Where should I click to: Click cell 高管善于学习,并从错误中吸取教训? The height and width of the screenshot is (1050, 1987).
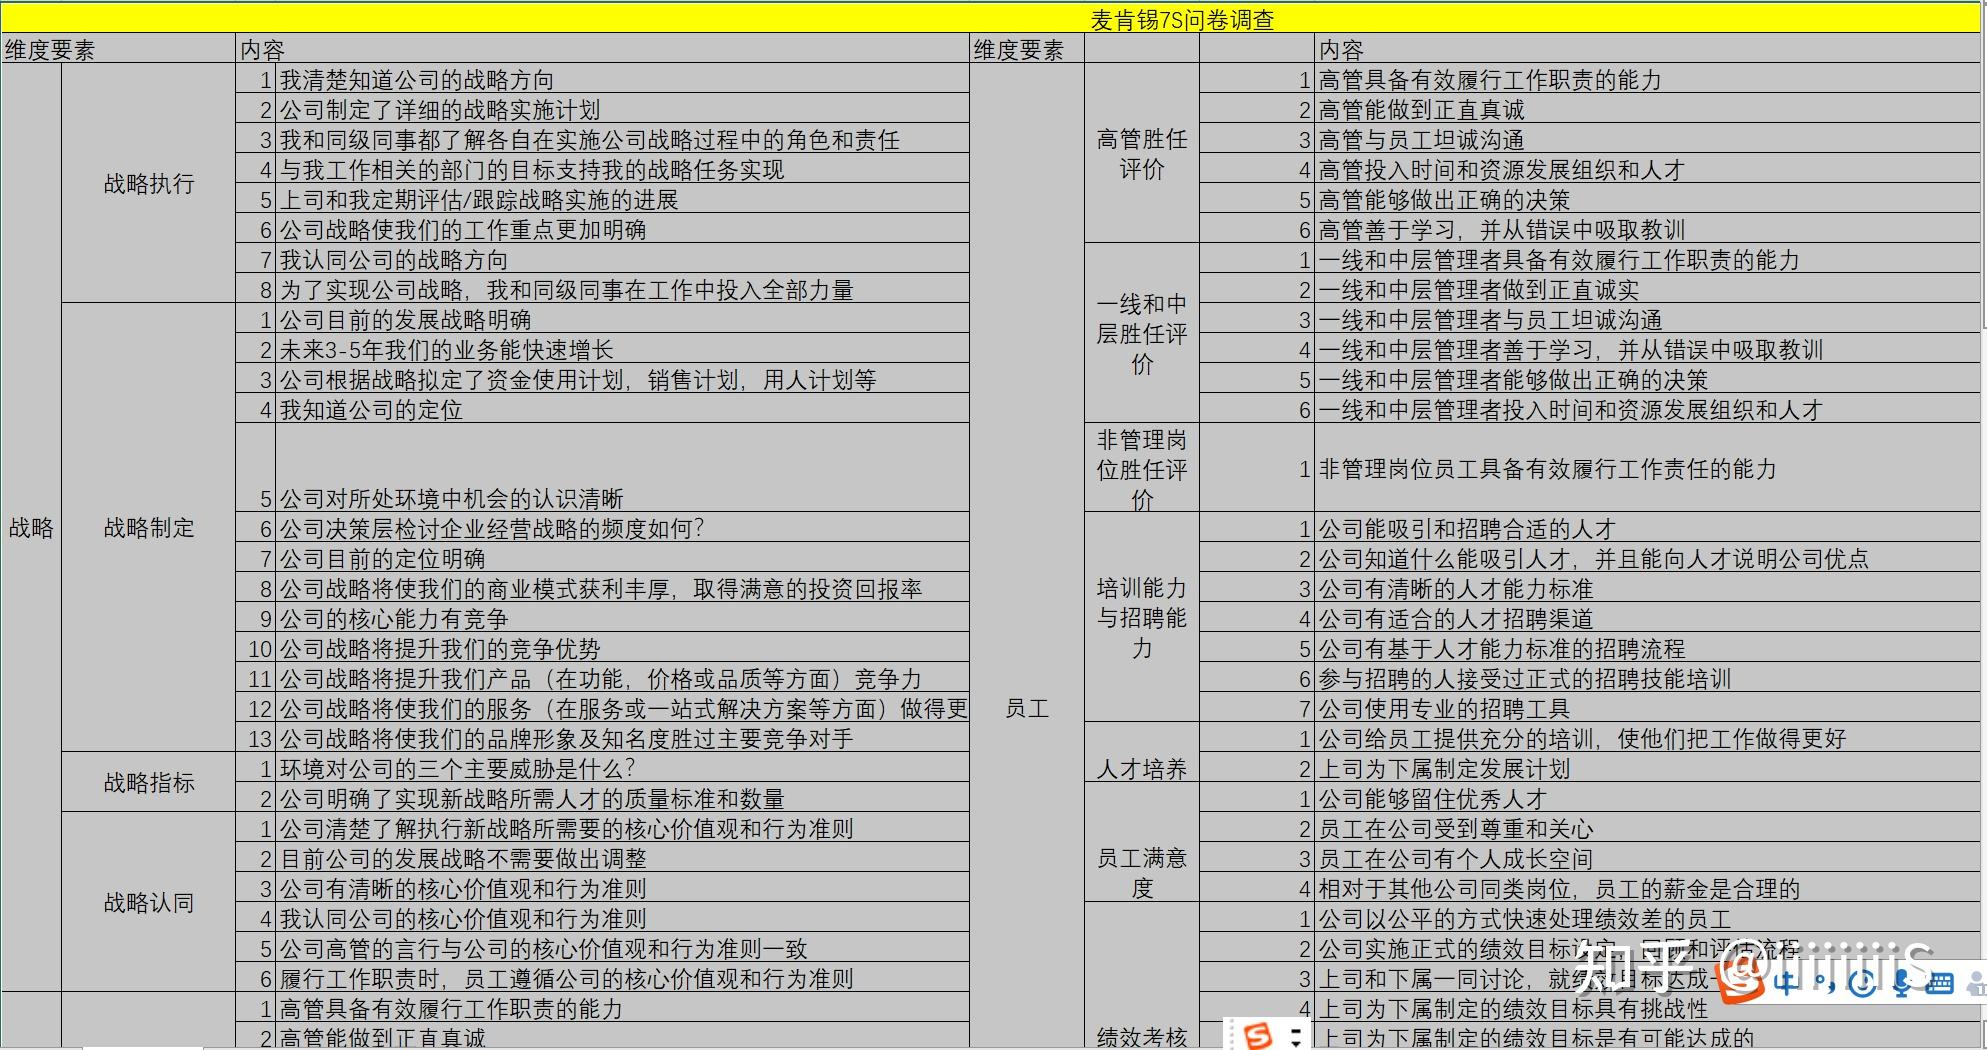[1648, 230]
